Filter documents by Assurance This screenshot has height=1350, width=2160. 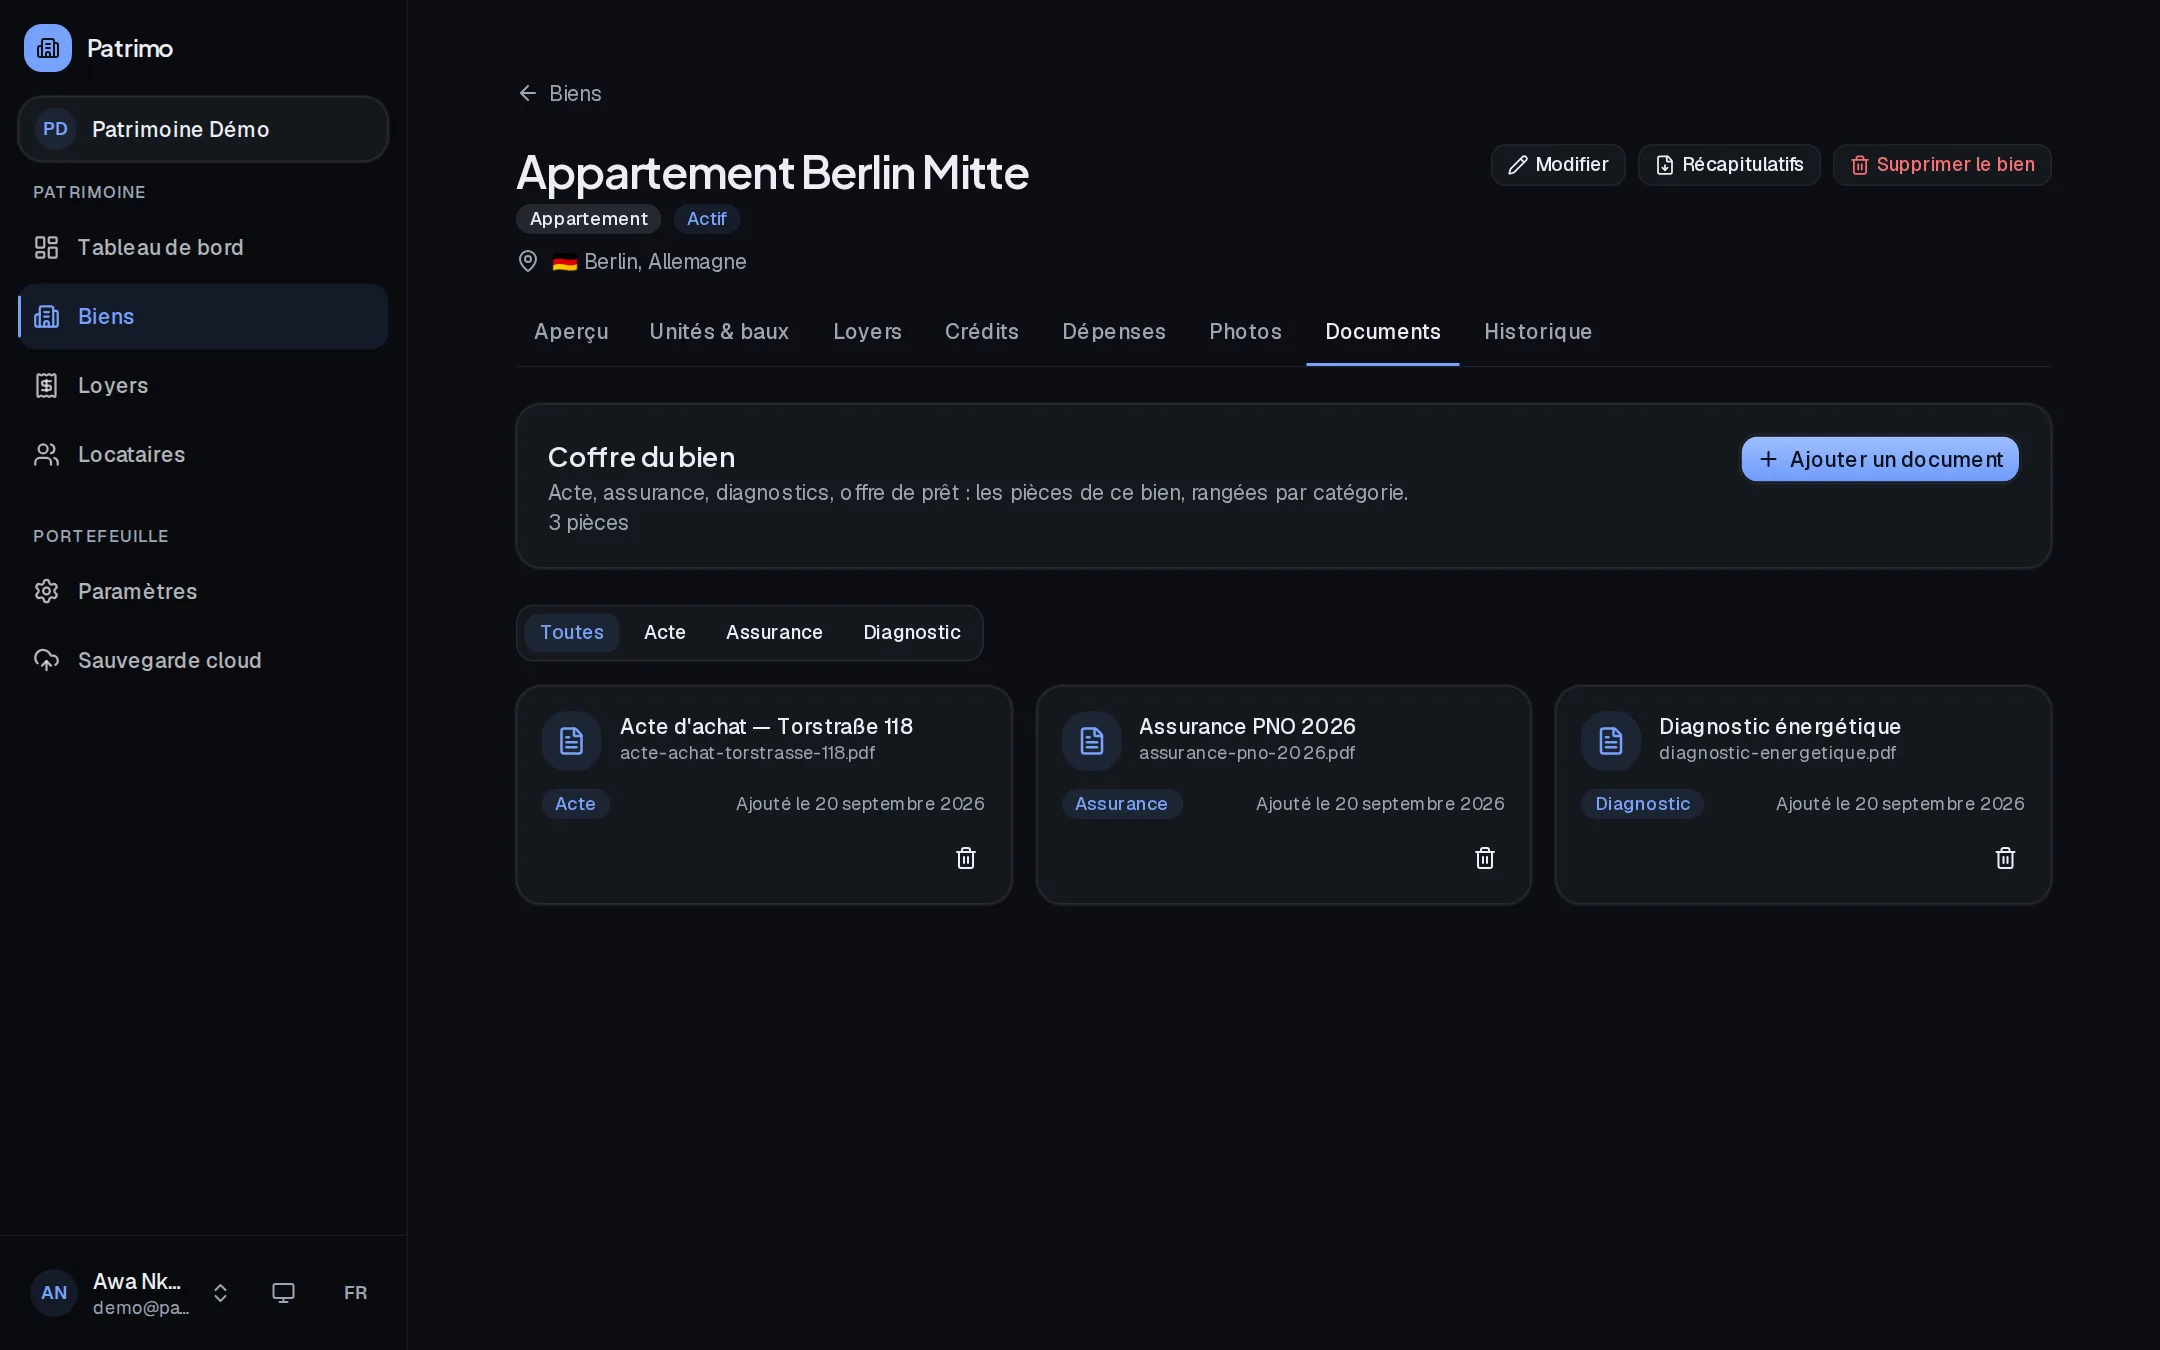774,632
